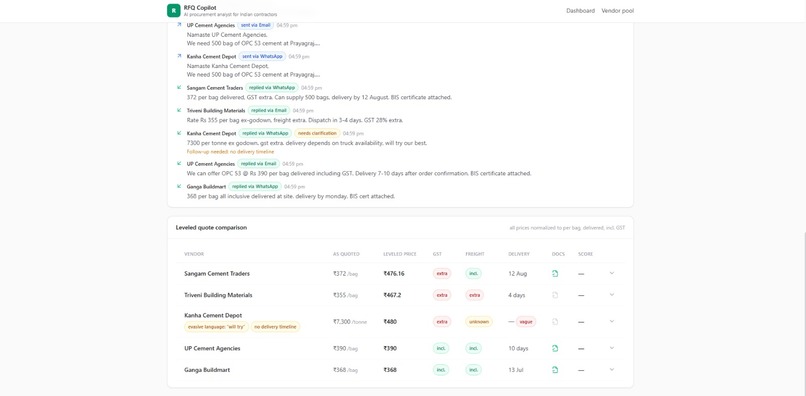The height and width of the screenshot is (396, 806).
Task: Click GST 'incl.' pill for Ganga Buildmart
Action: click(x=441, y=370)
